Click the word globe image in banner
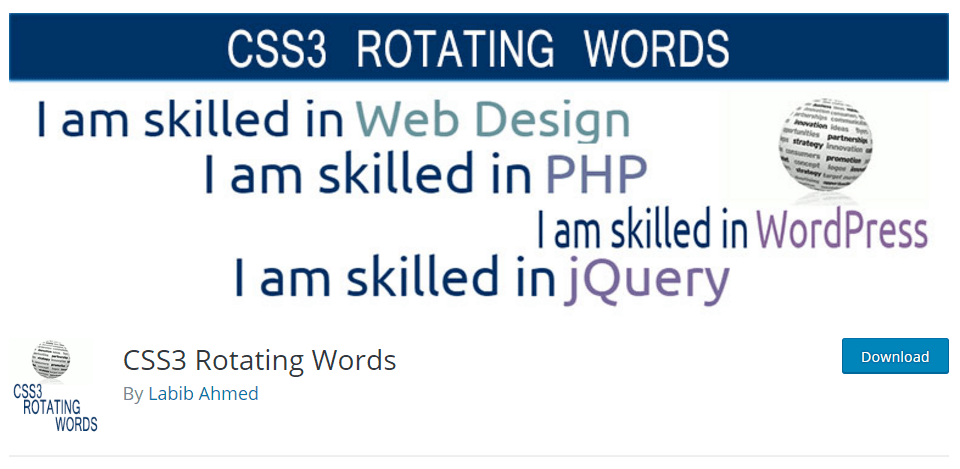 826,145
